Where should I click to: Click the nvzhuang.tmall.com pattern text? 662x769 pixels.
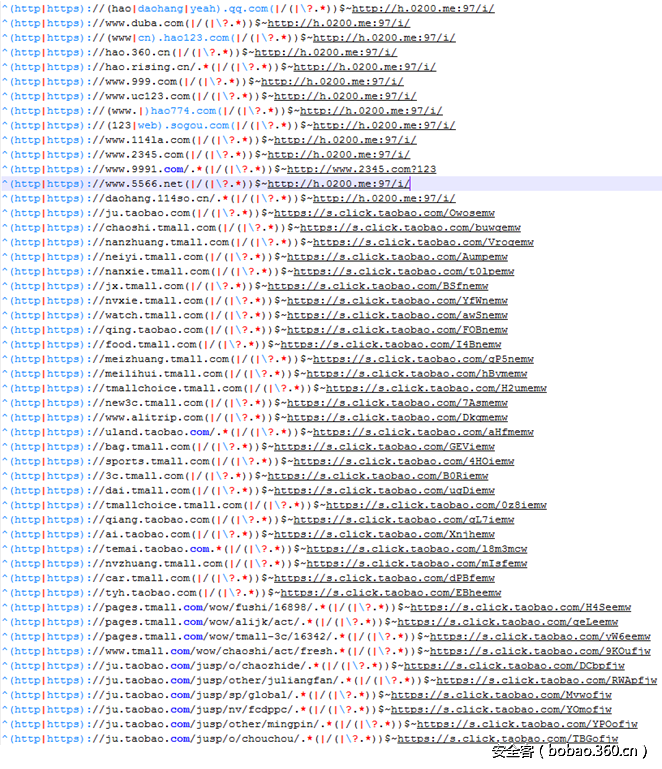tap(164, 564)
